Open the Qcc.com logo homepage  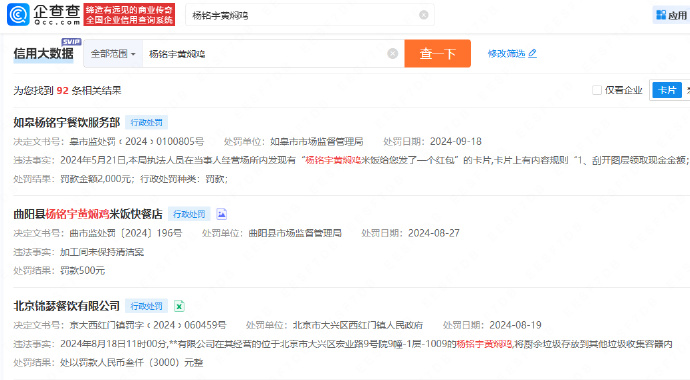coord(44,14)
